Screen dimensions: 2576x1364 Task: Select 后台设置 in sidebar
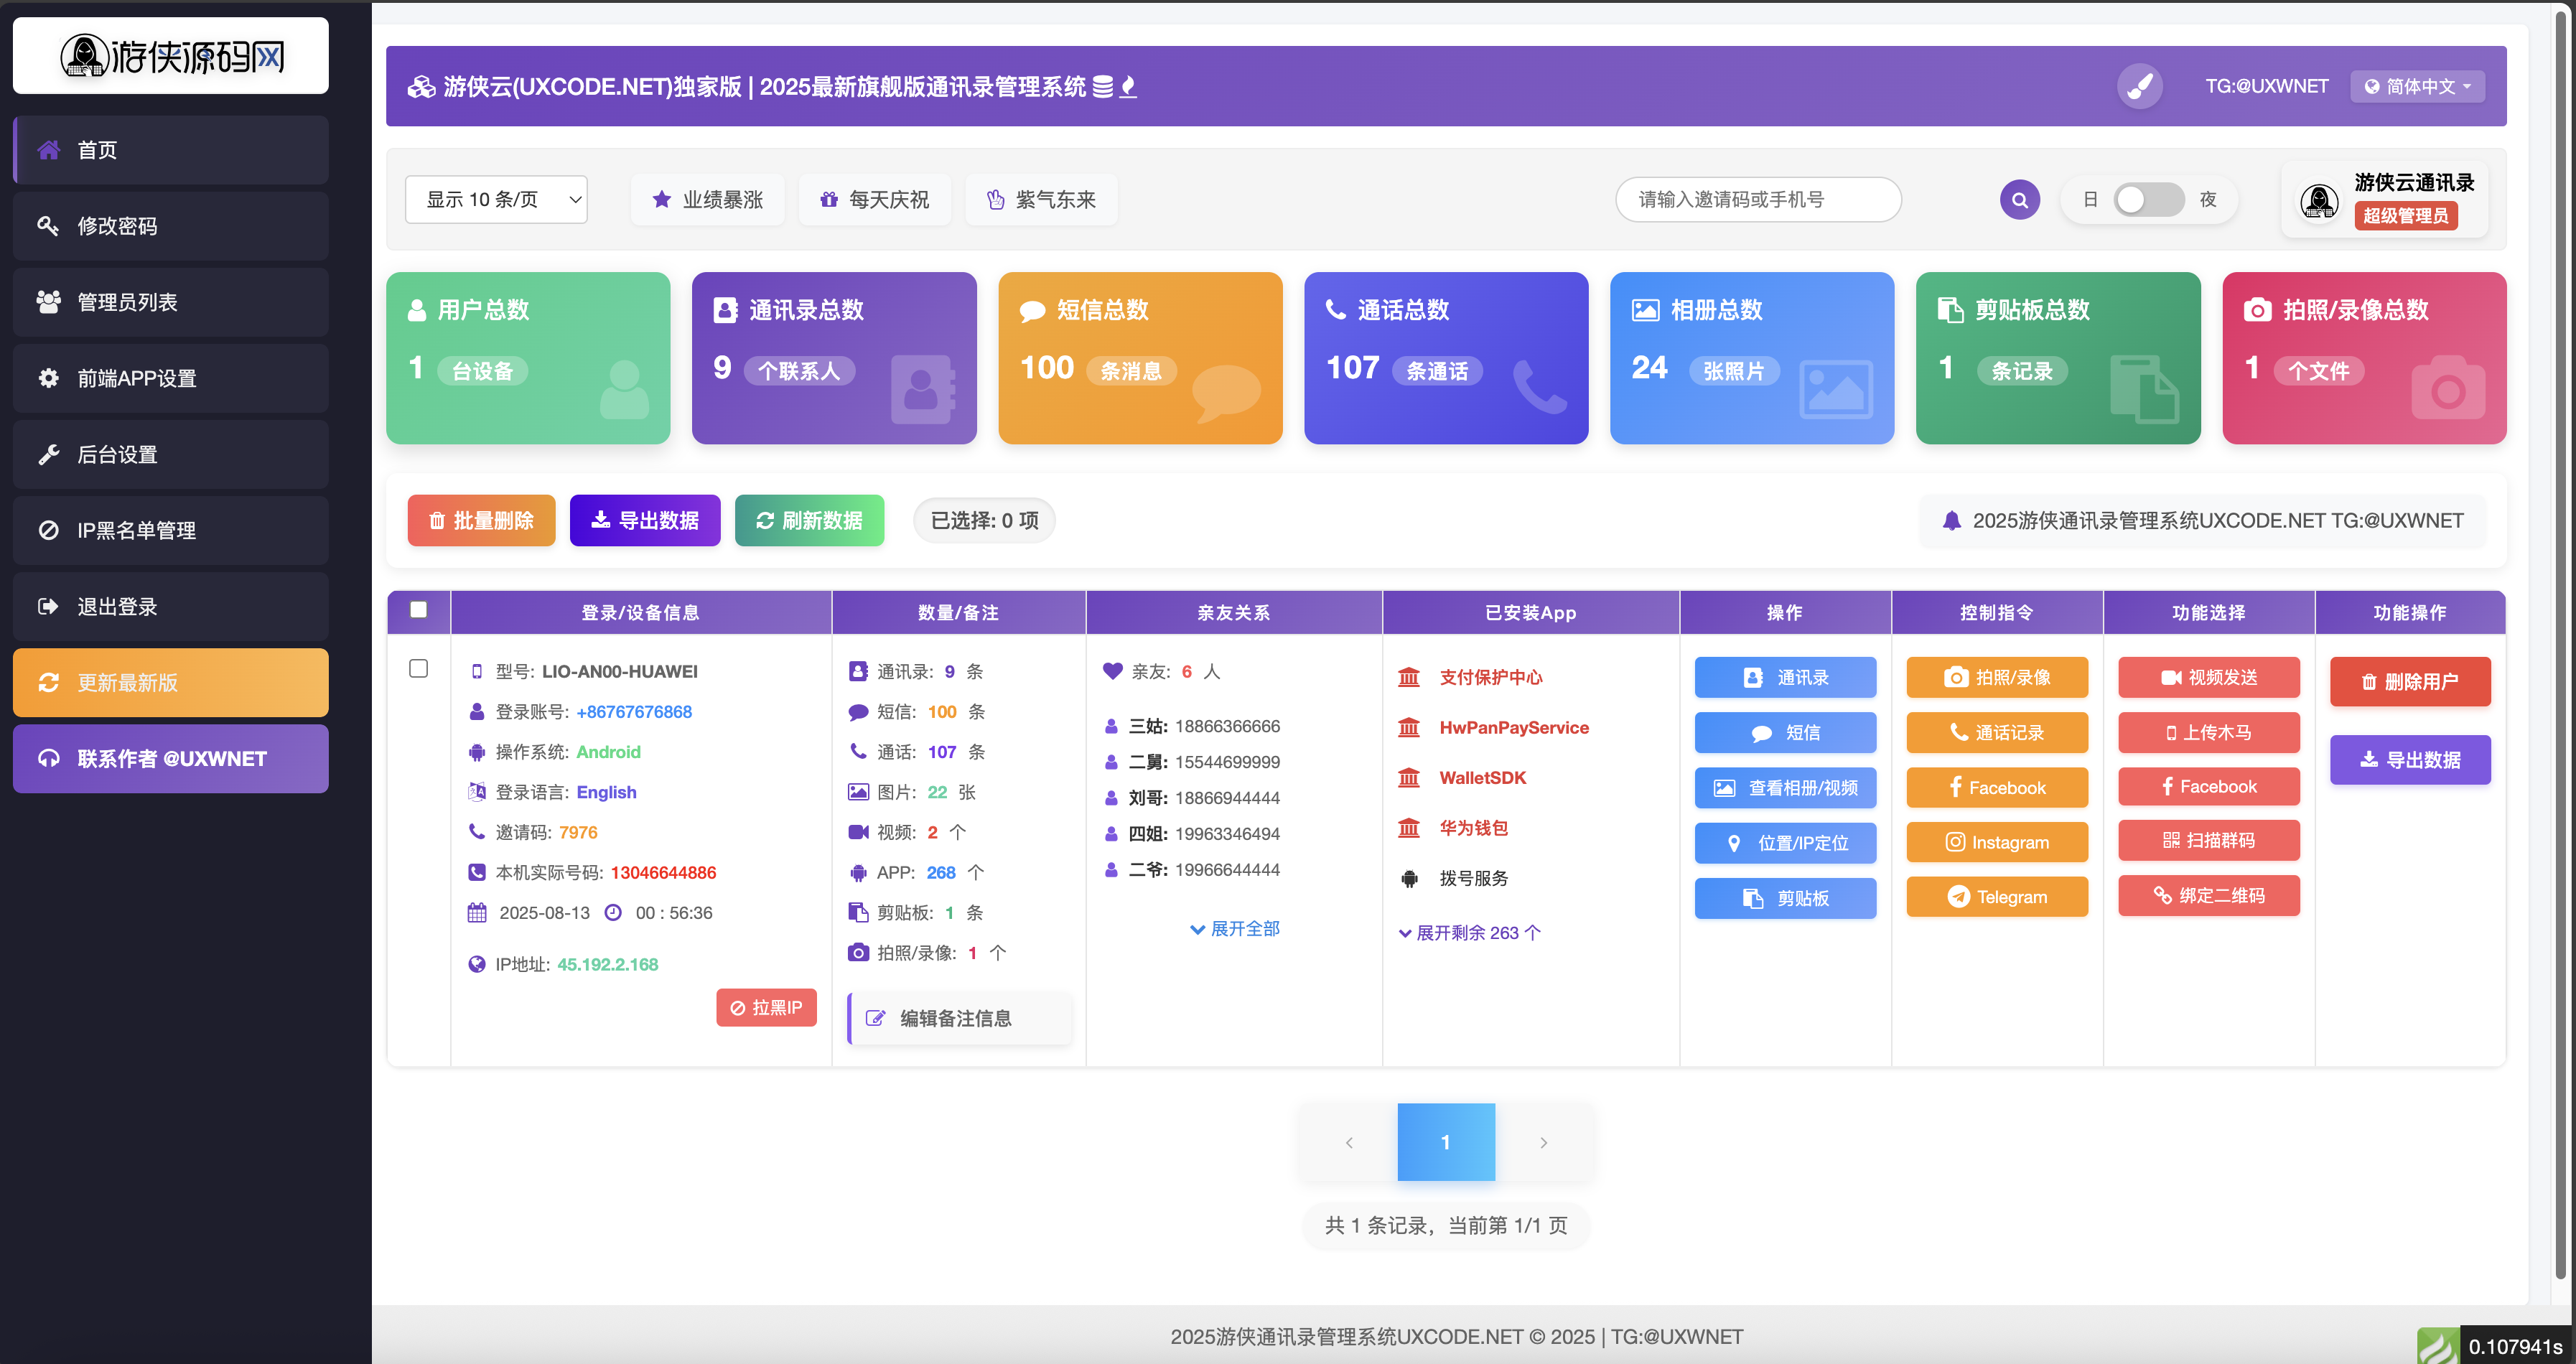171,454
